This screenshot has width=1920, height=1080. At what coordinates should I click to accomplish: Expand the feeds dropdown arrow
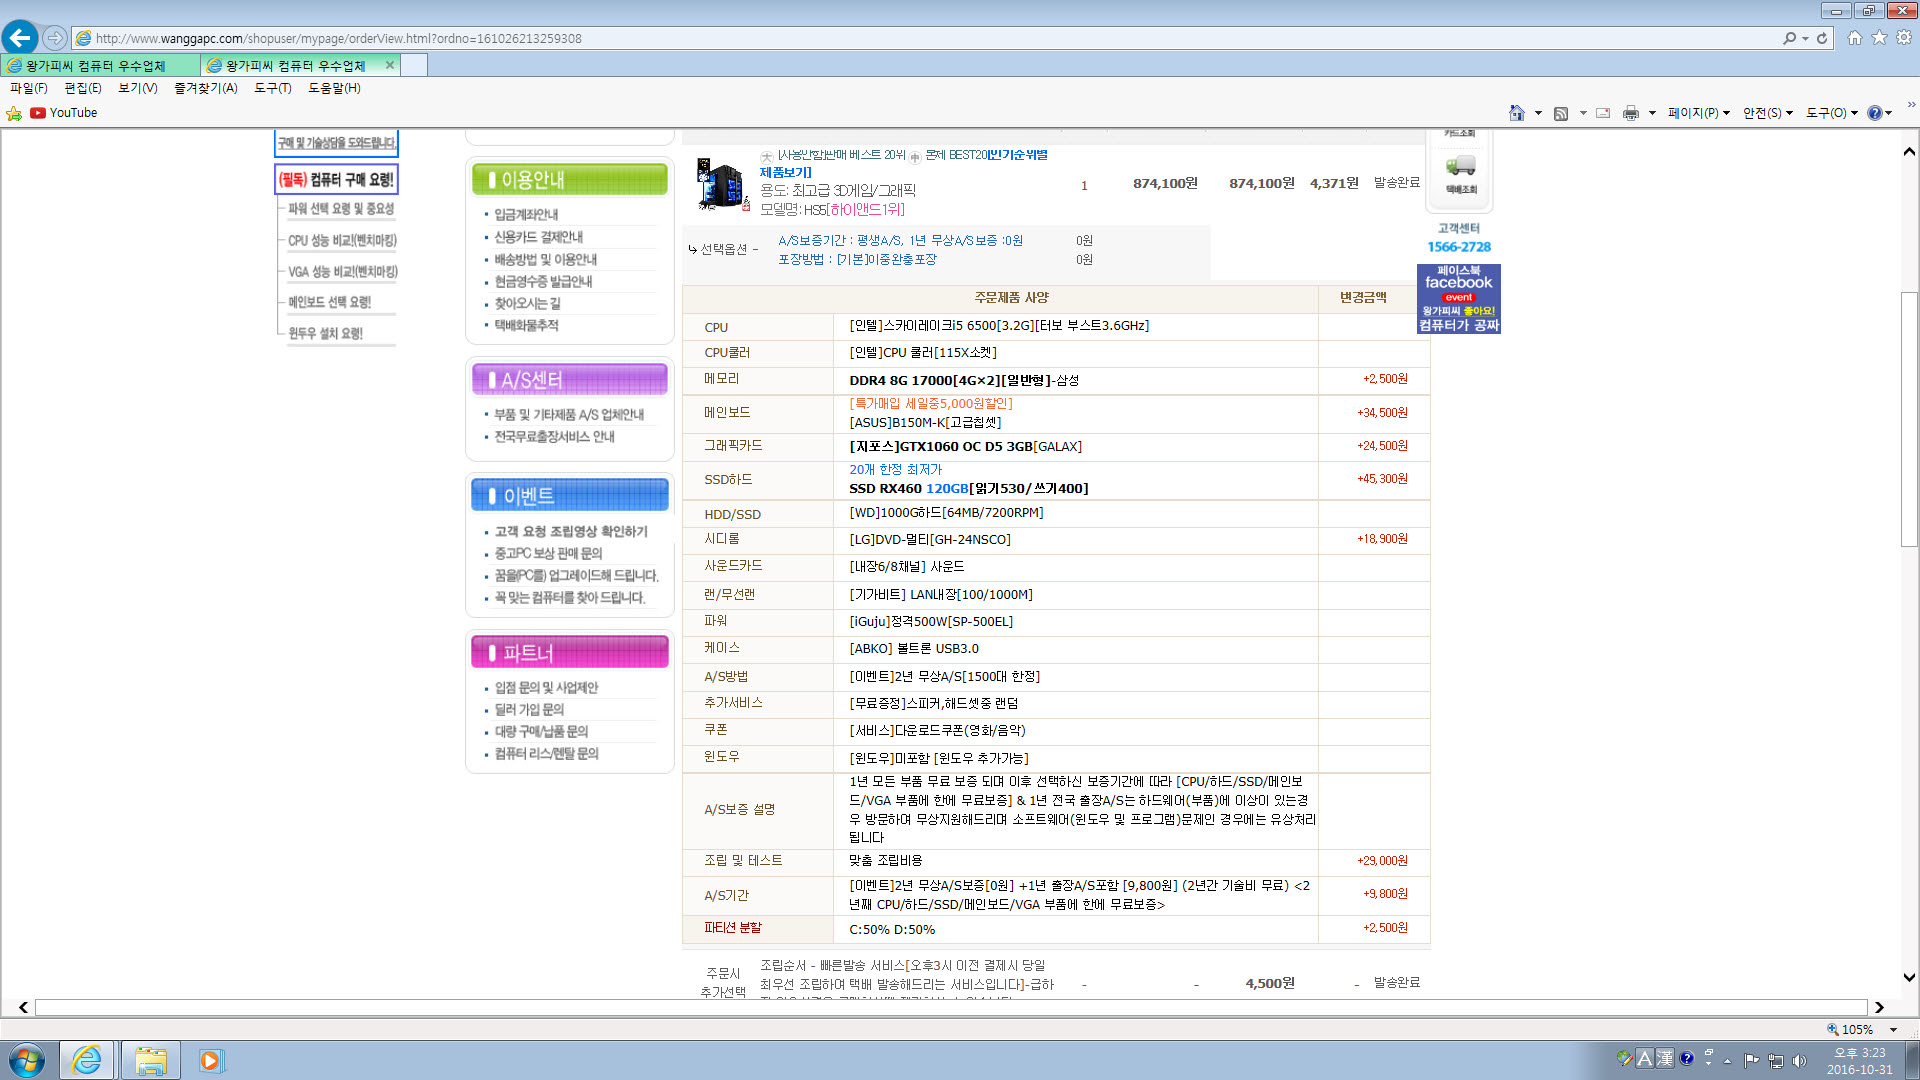coord(1583,113)
